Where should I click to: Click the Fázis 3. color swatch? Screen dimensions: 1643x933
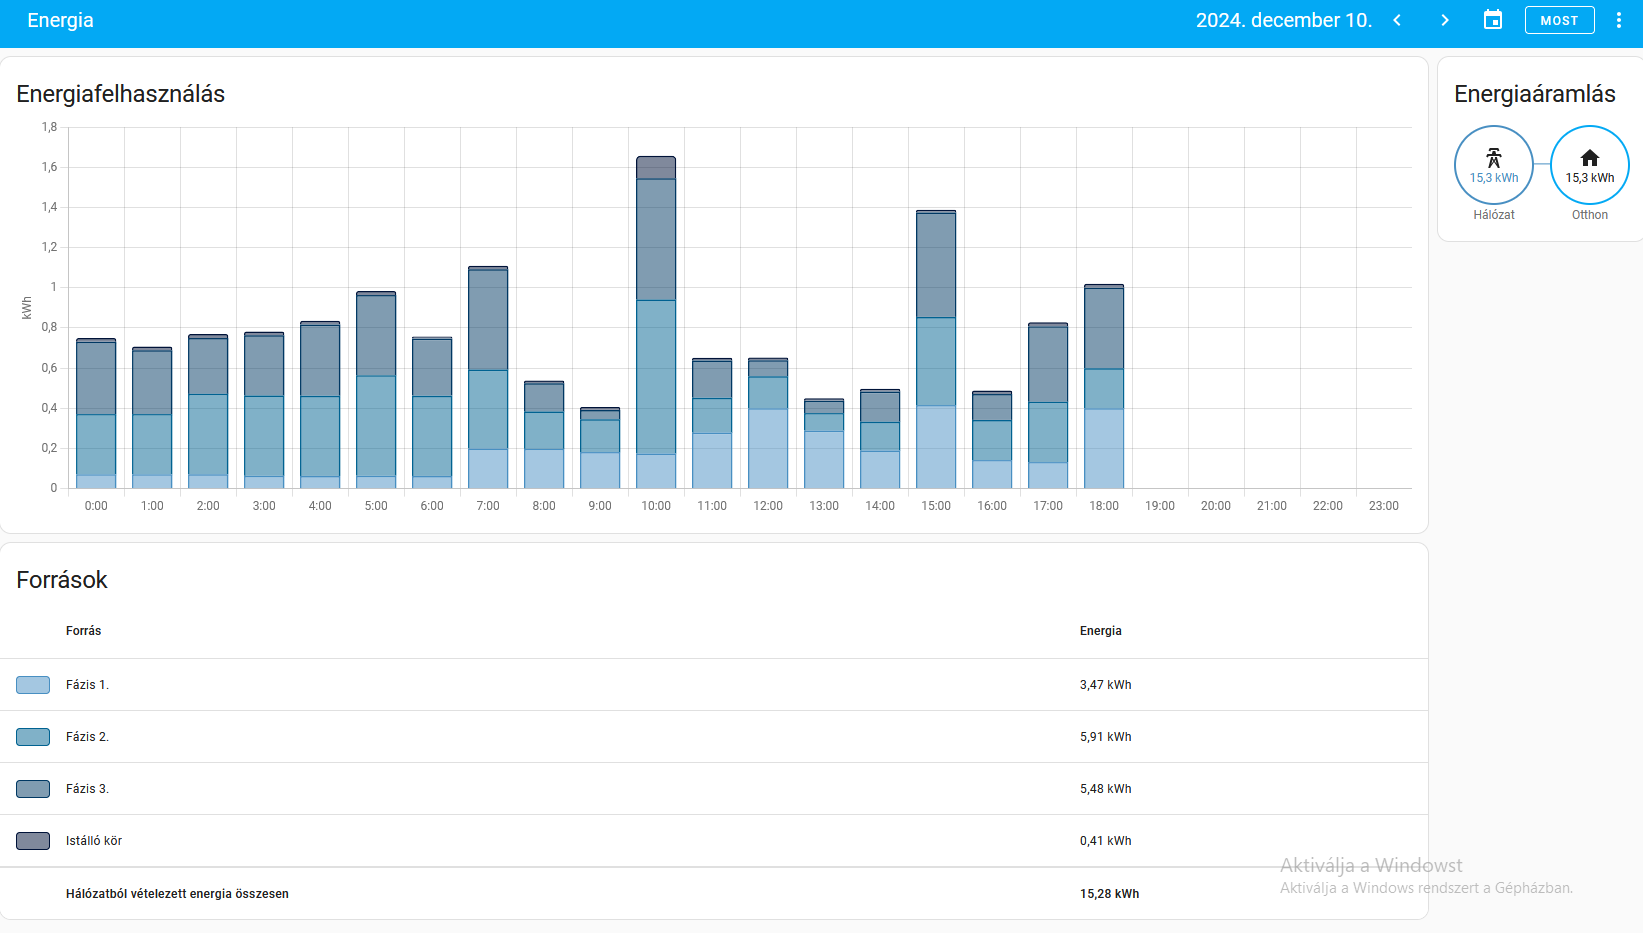click(x=33, y=789)
